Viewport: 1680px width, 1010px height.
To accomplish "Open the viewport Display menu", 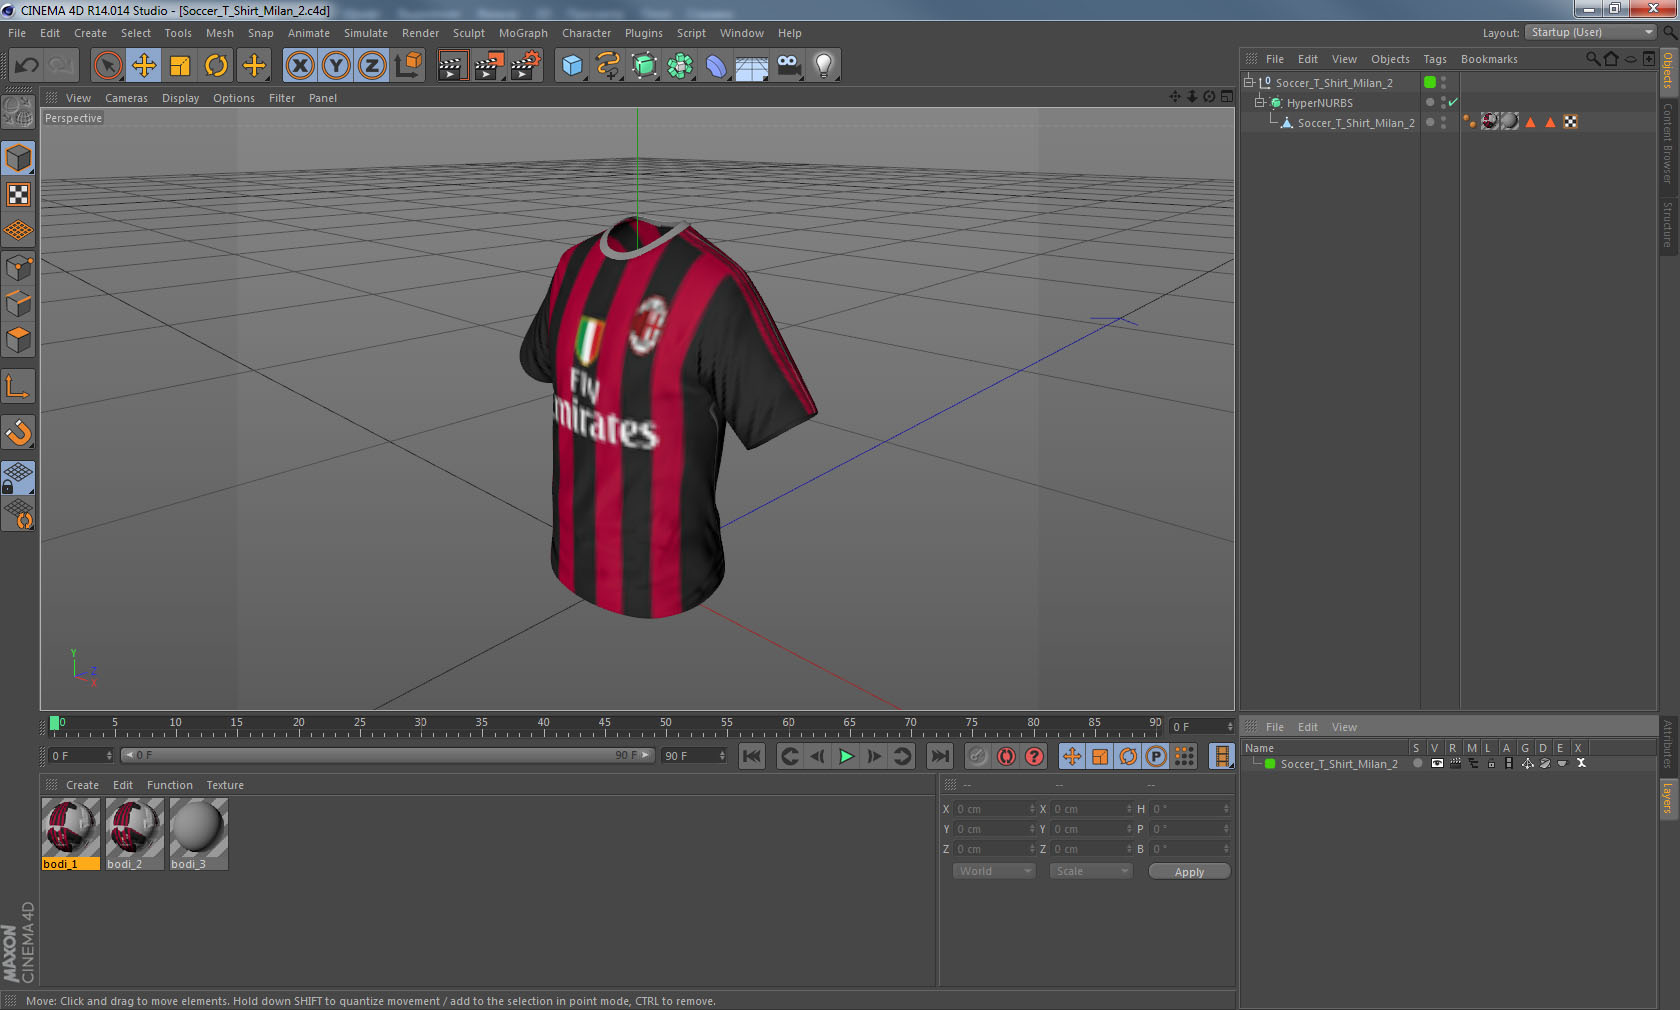I will click(x=180, y=98).
